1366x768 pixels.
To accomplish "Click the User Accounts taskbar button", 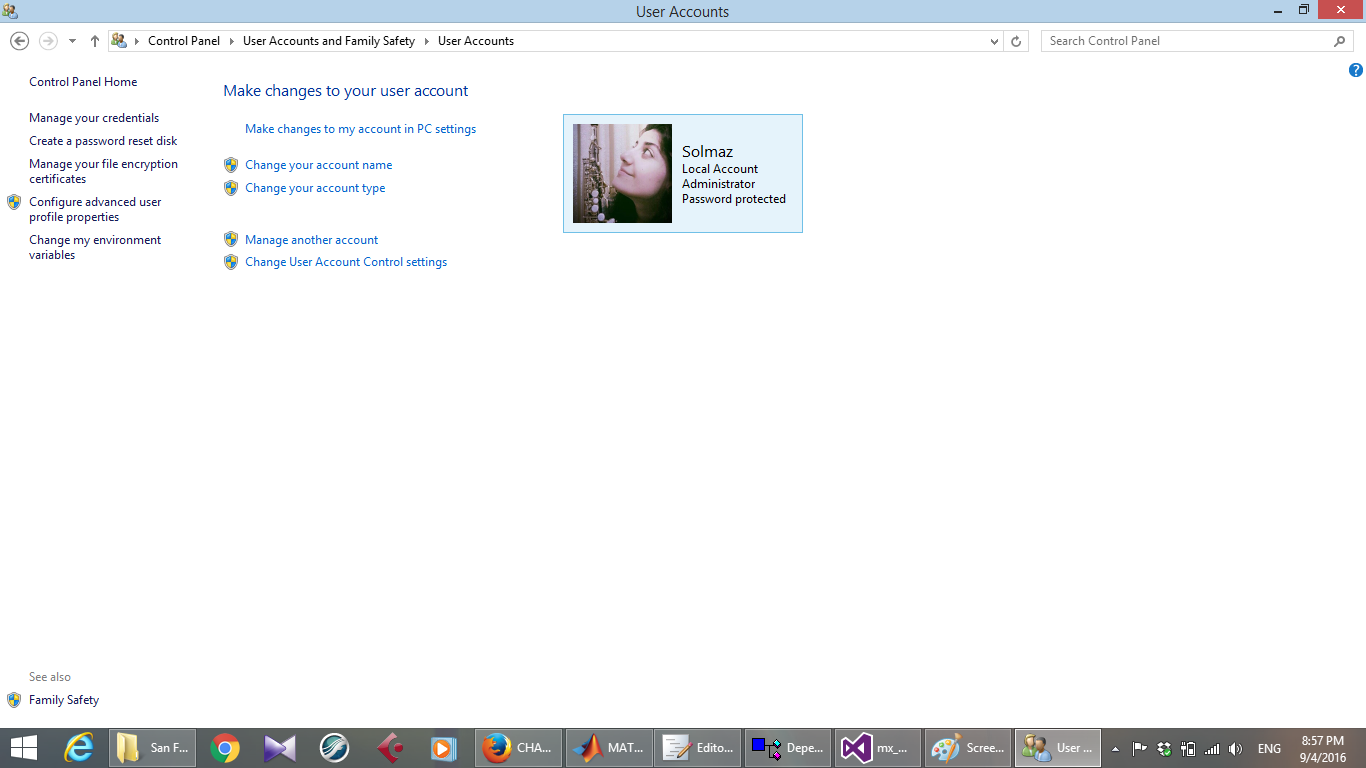I will coord(1058,748).
